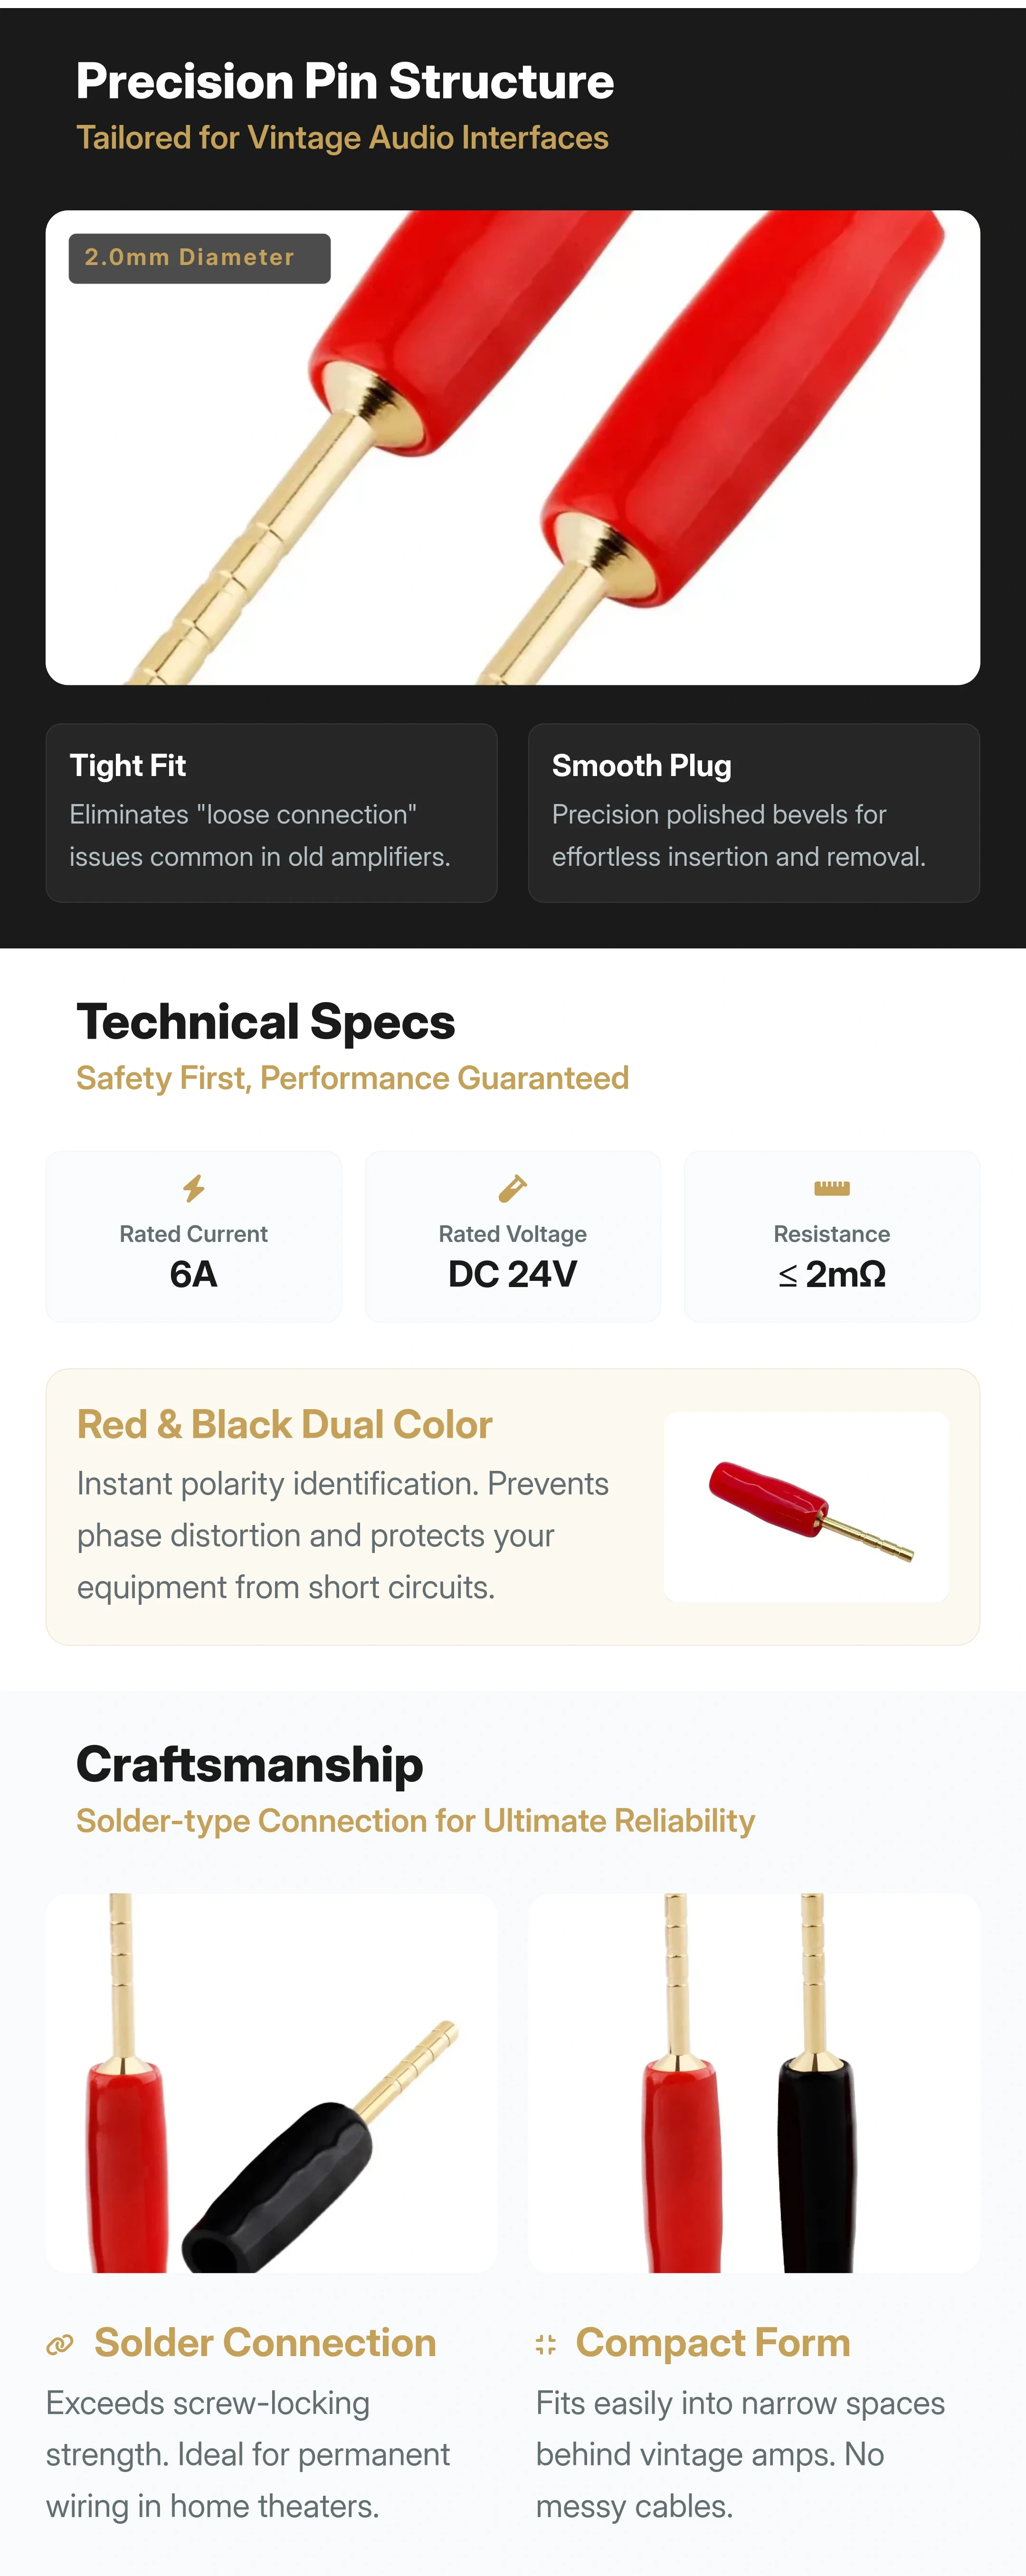Select the Tight Fit feature card
This screenshot has height=2576, width=1026.
point(271,813)
